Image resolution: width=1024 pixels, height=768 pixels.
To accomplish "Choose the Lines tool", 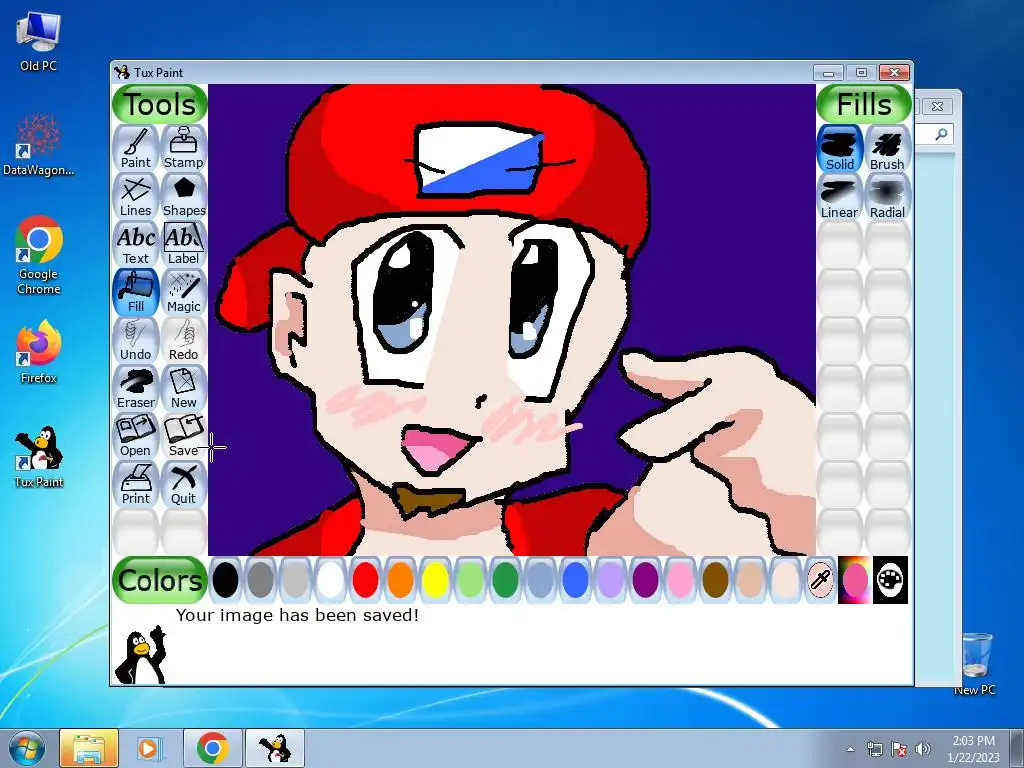I will (136, 196).
